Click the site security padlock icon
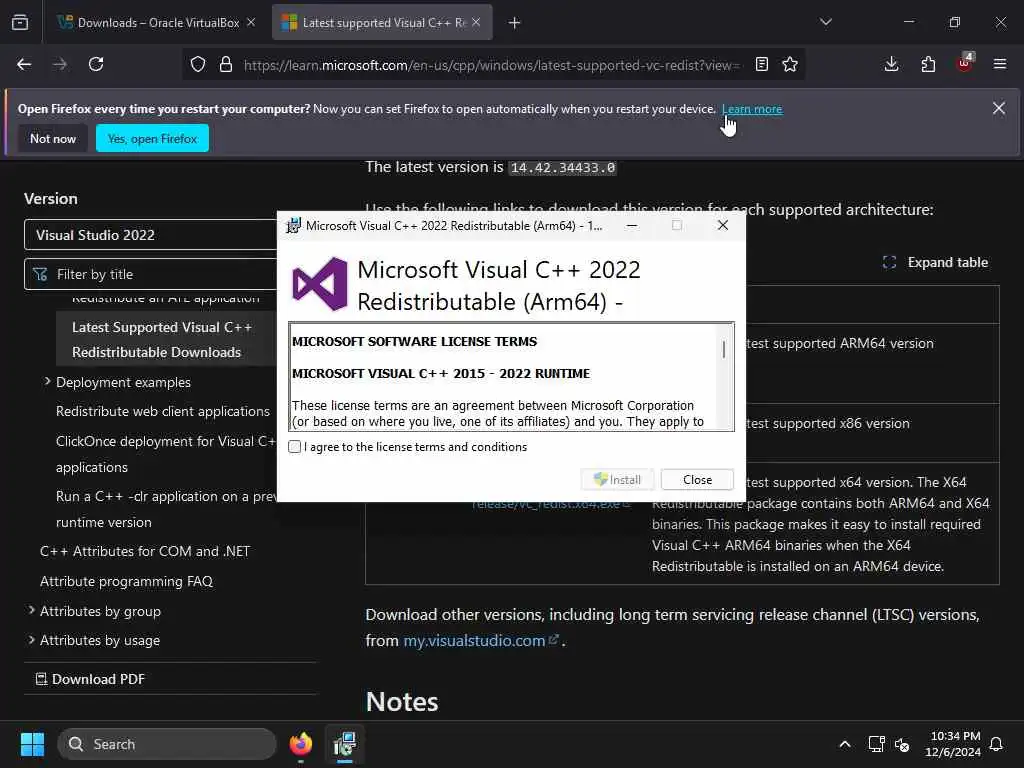 (226, 64)
